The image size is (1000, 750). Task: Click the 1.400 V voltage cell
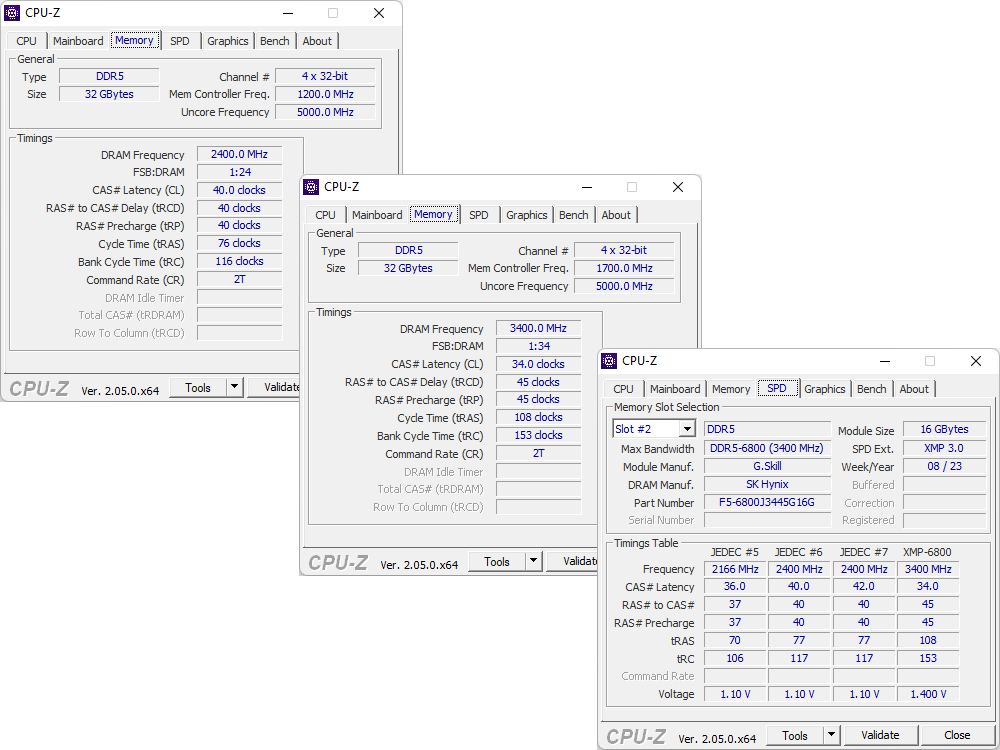point(928,694)
